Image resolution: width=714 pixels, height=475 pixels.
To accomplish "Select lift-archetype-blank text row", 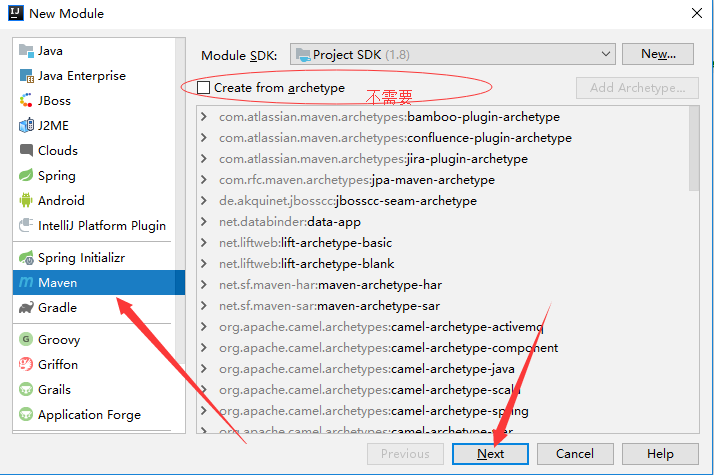I will tap(306, 264).
